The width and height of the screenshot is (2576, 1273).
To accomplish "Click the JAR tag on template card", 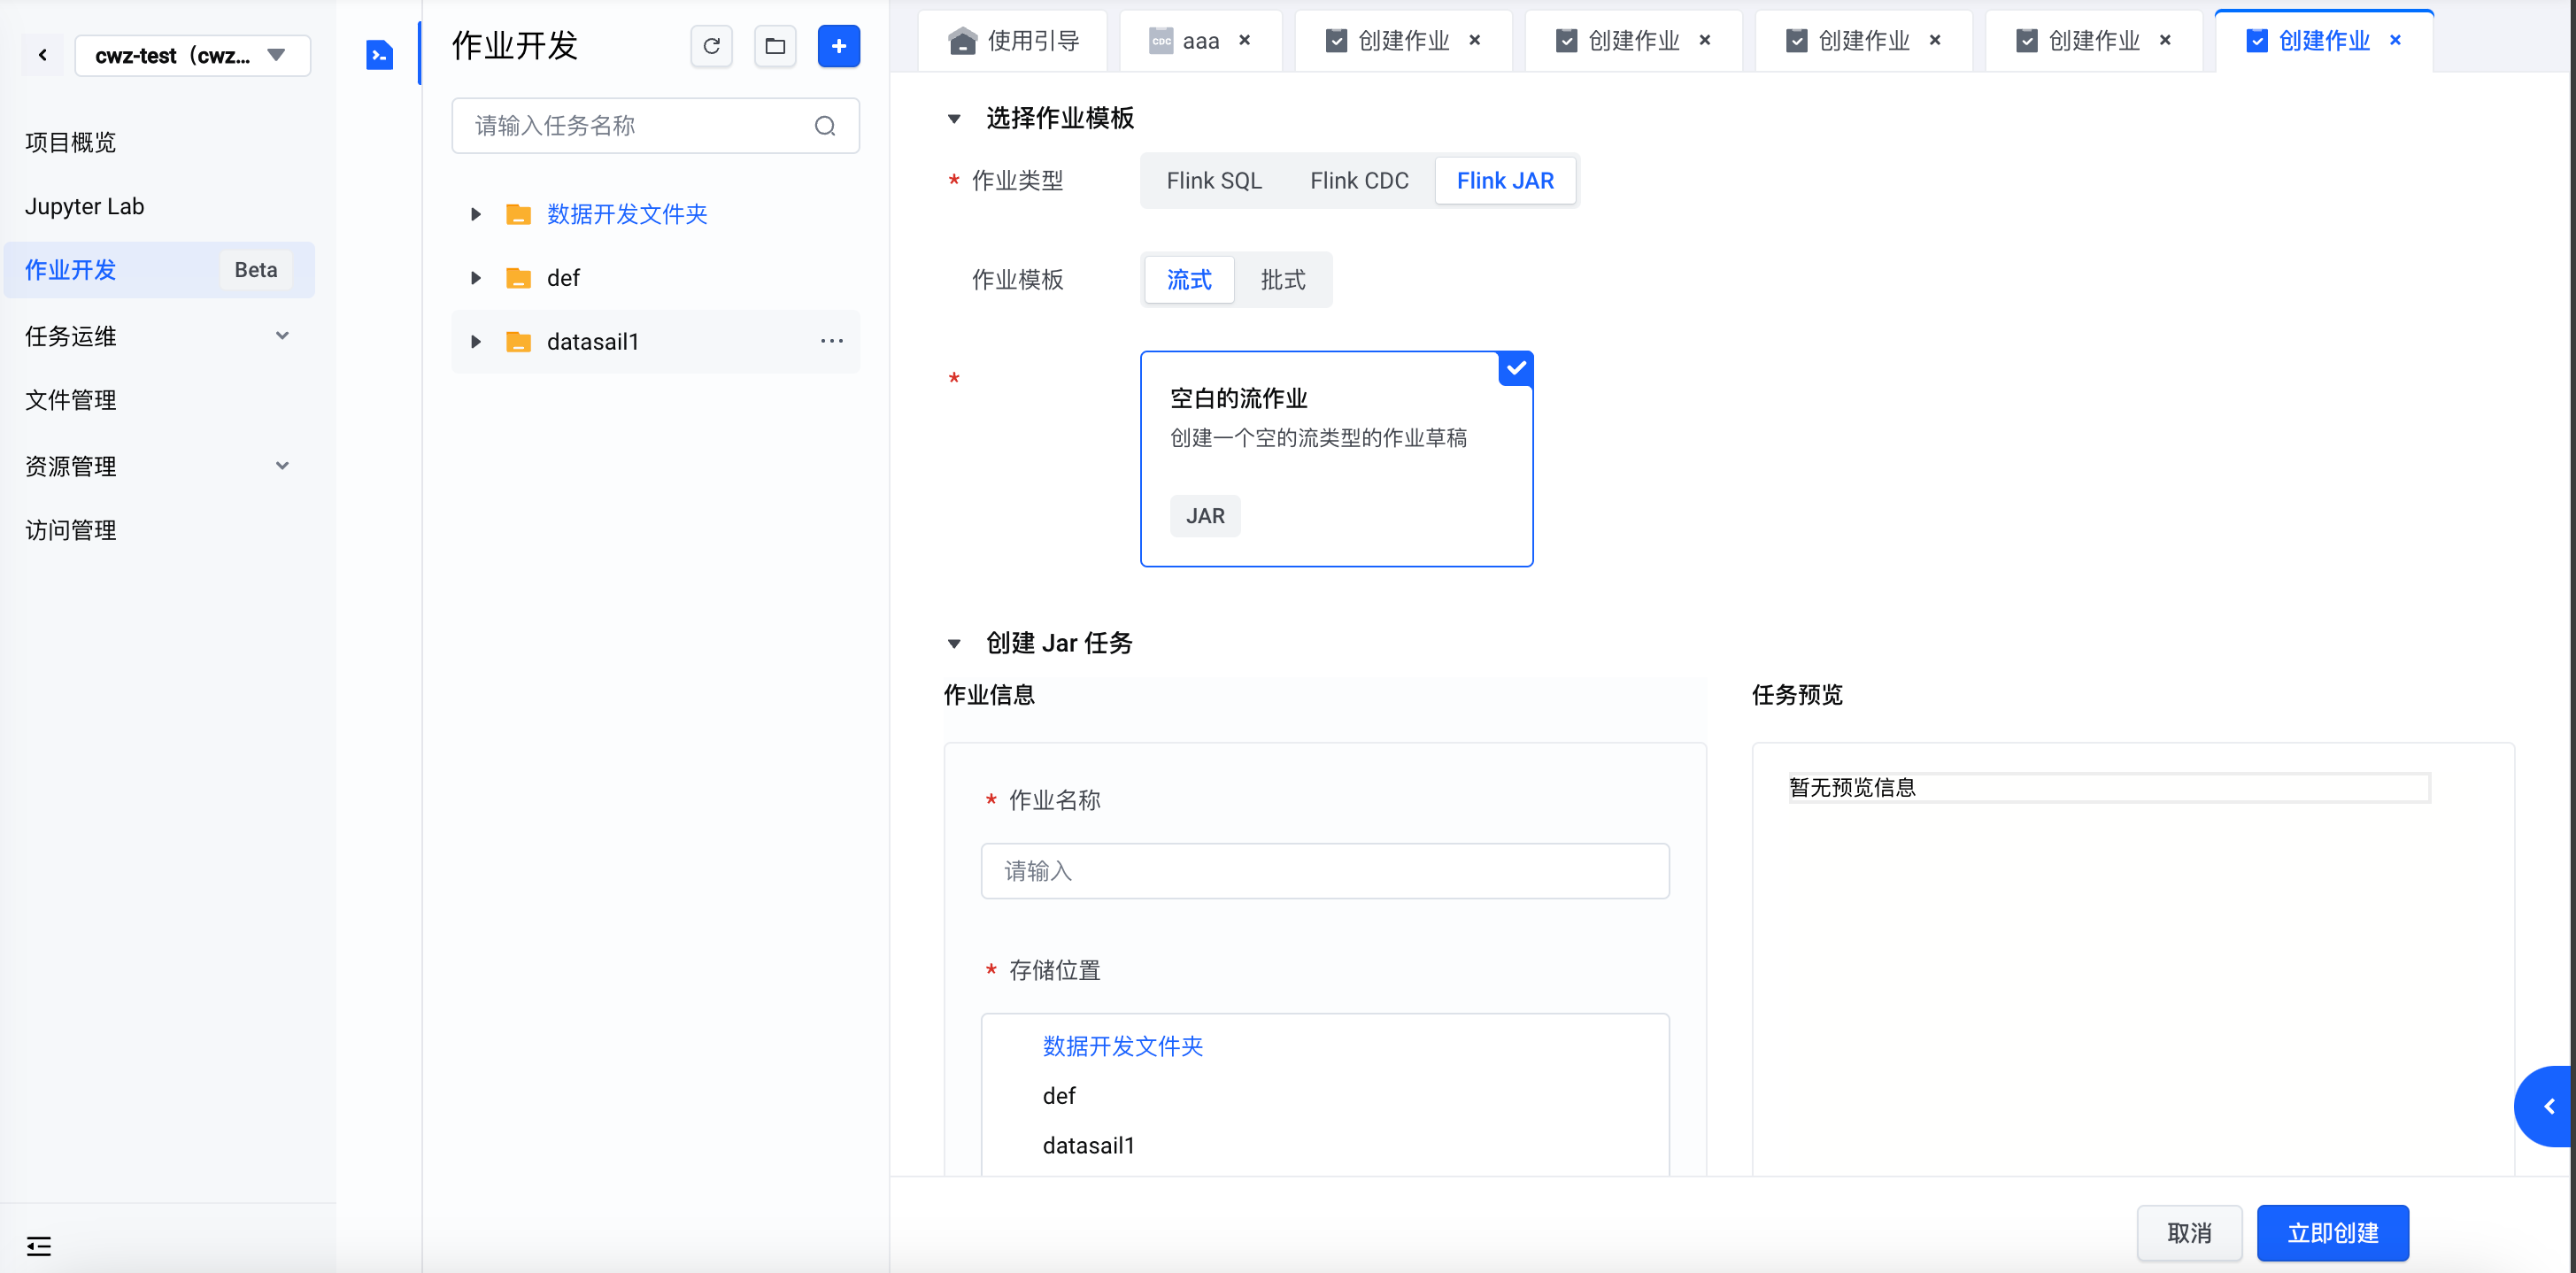I will pyautogui.click(x=1205, y=516).
